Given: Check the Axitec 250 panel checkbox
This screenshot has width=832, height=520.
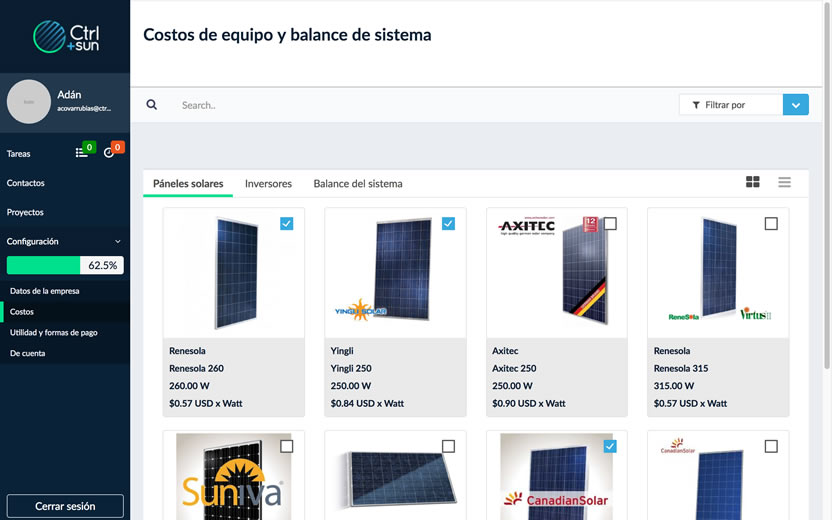Looking at the screenshot, I should tap(610, 223).
